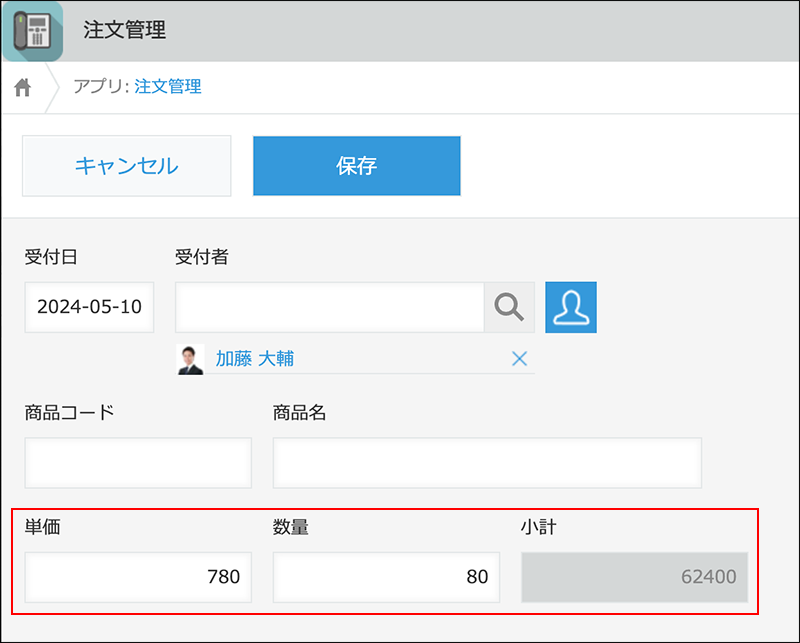Click the magnifying glass to search 受付者
This screenshot has width=800, height=643.
pos(512,307)
